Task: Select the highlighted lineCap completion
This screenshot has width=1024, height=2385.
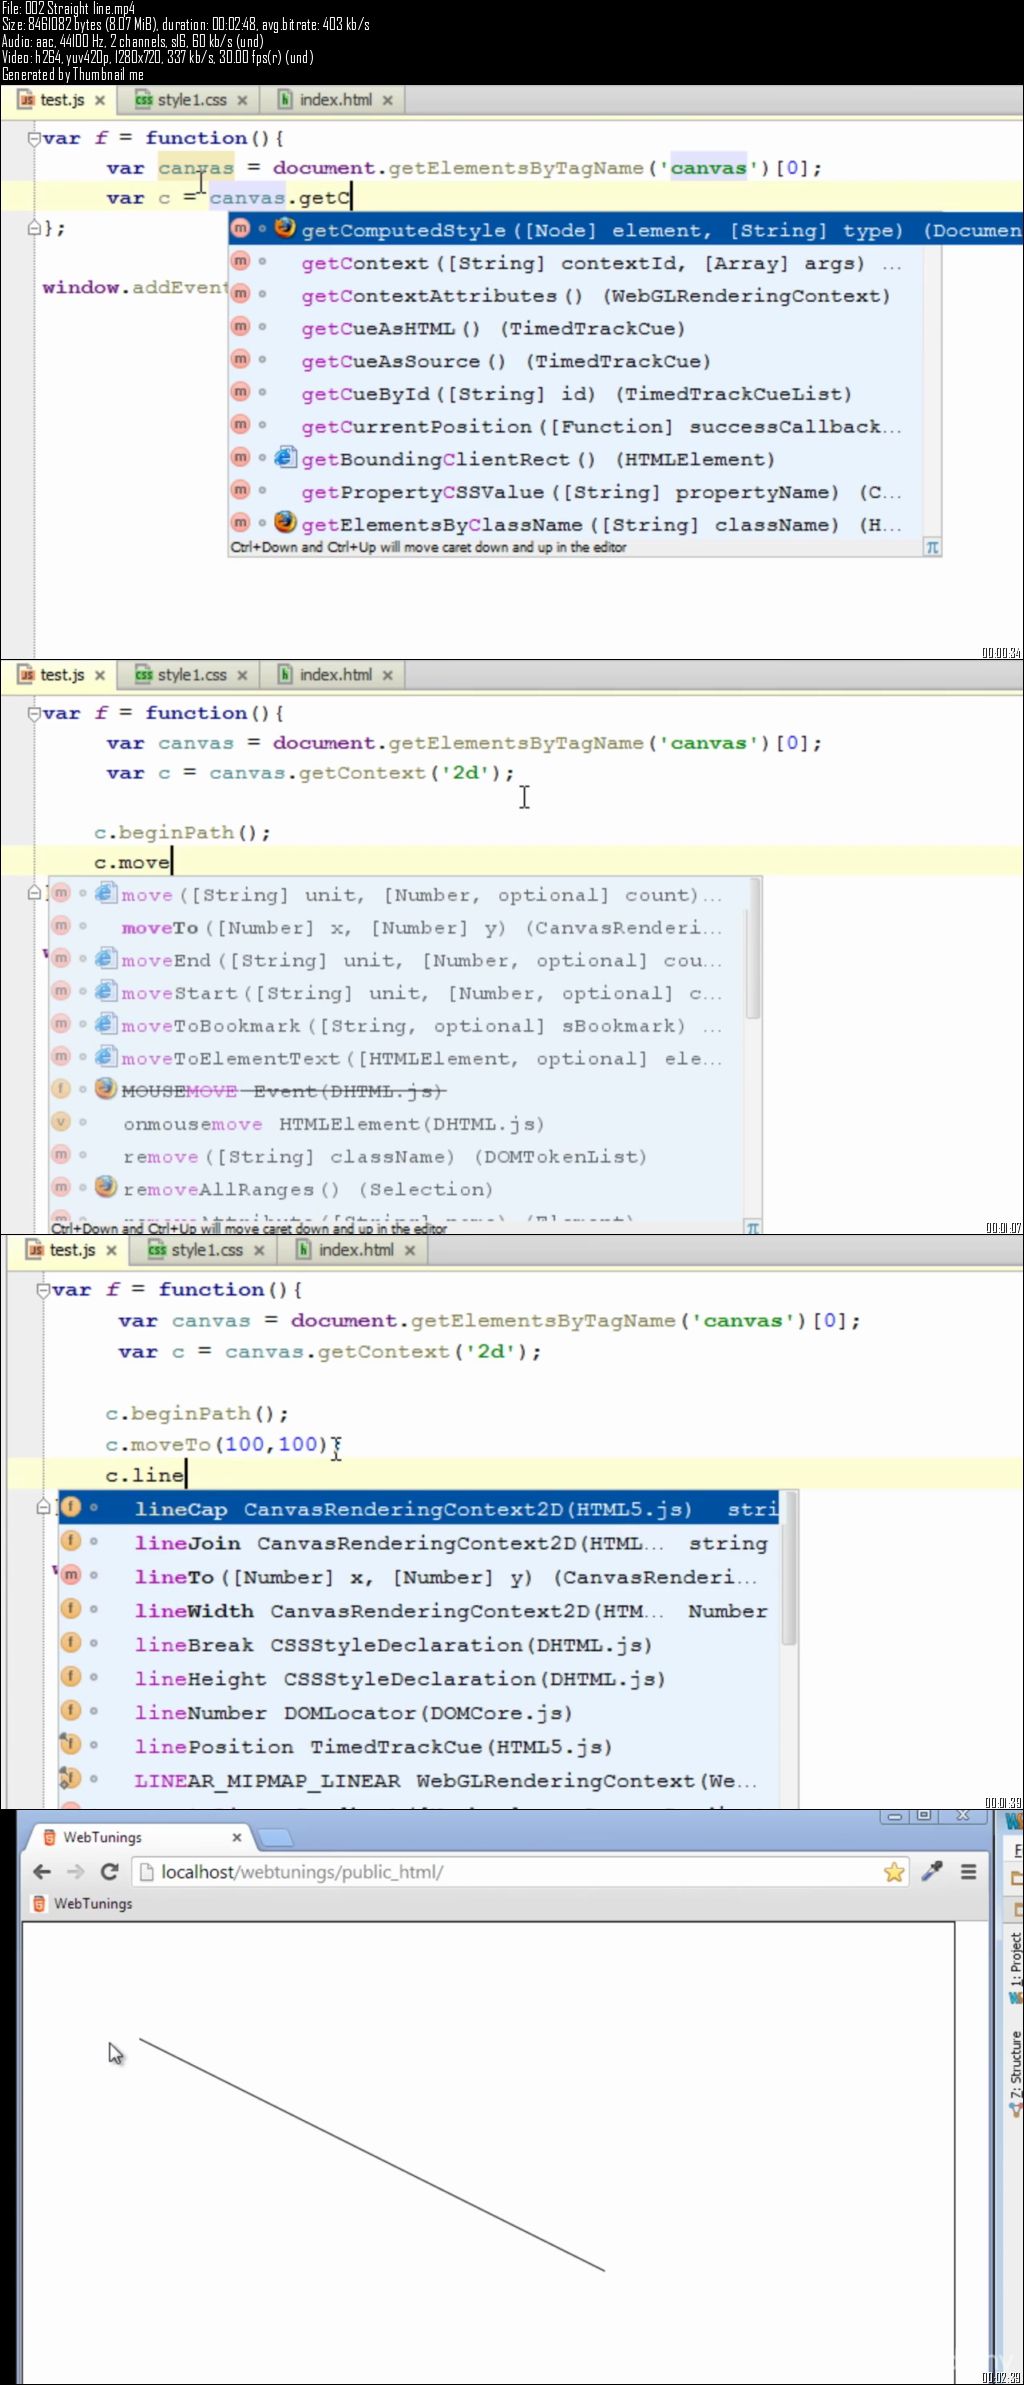Action: click(418, 1509)
